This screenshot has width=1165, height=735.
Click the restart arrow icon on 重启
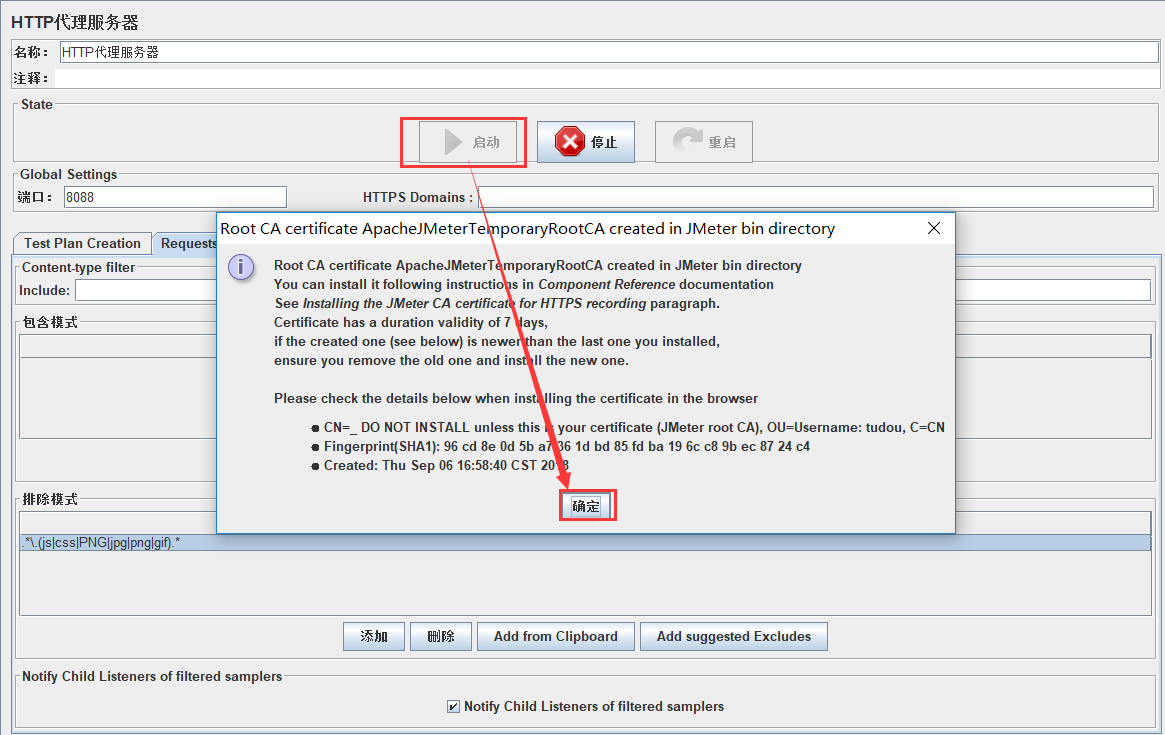click(687, 140)
